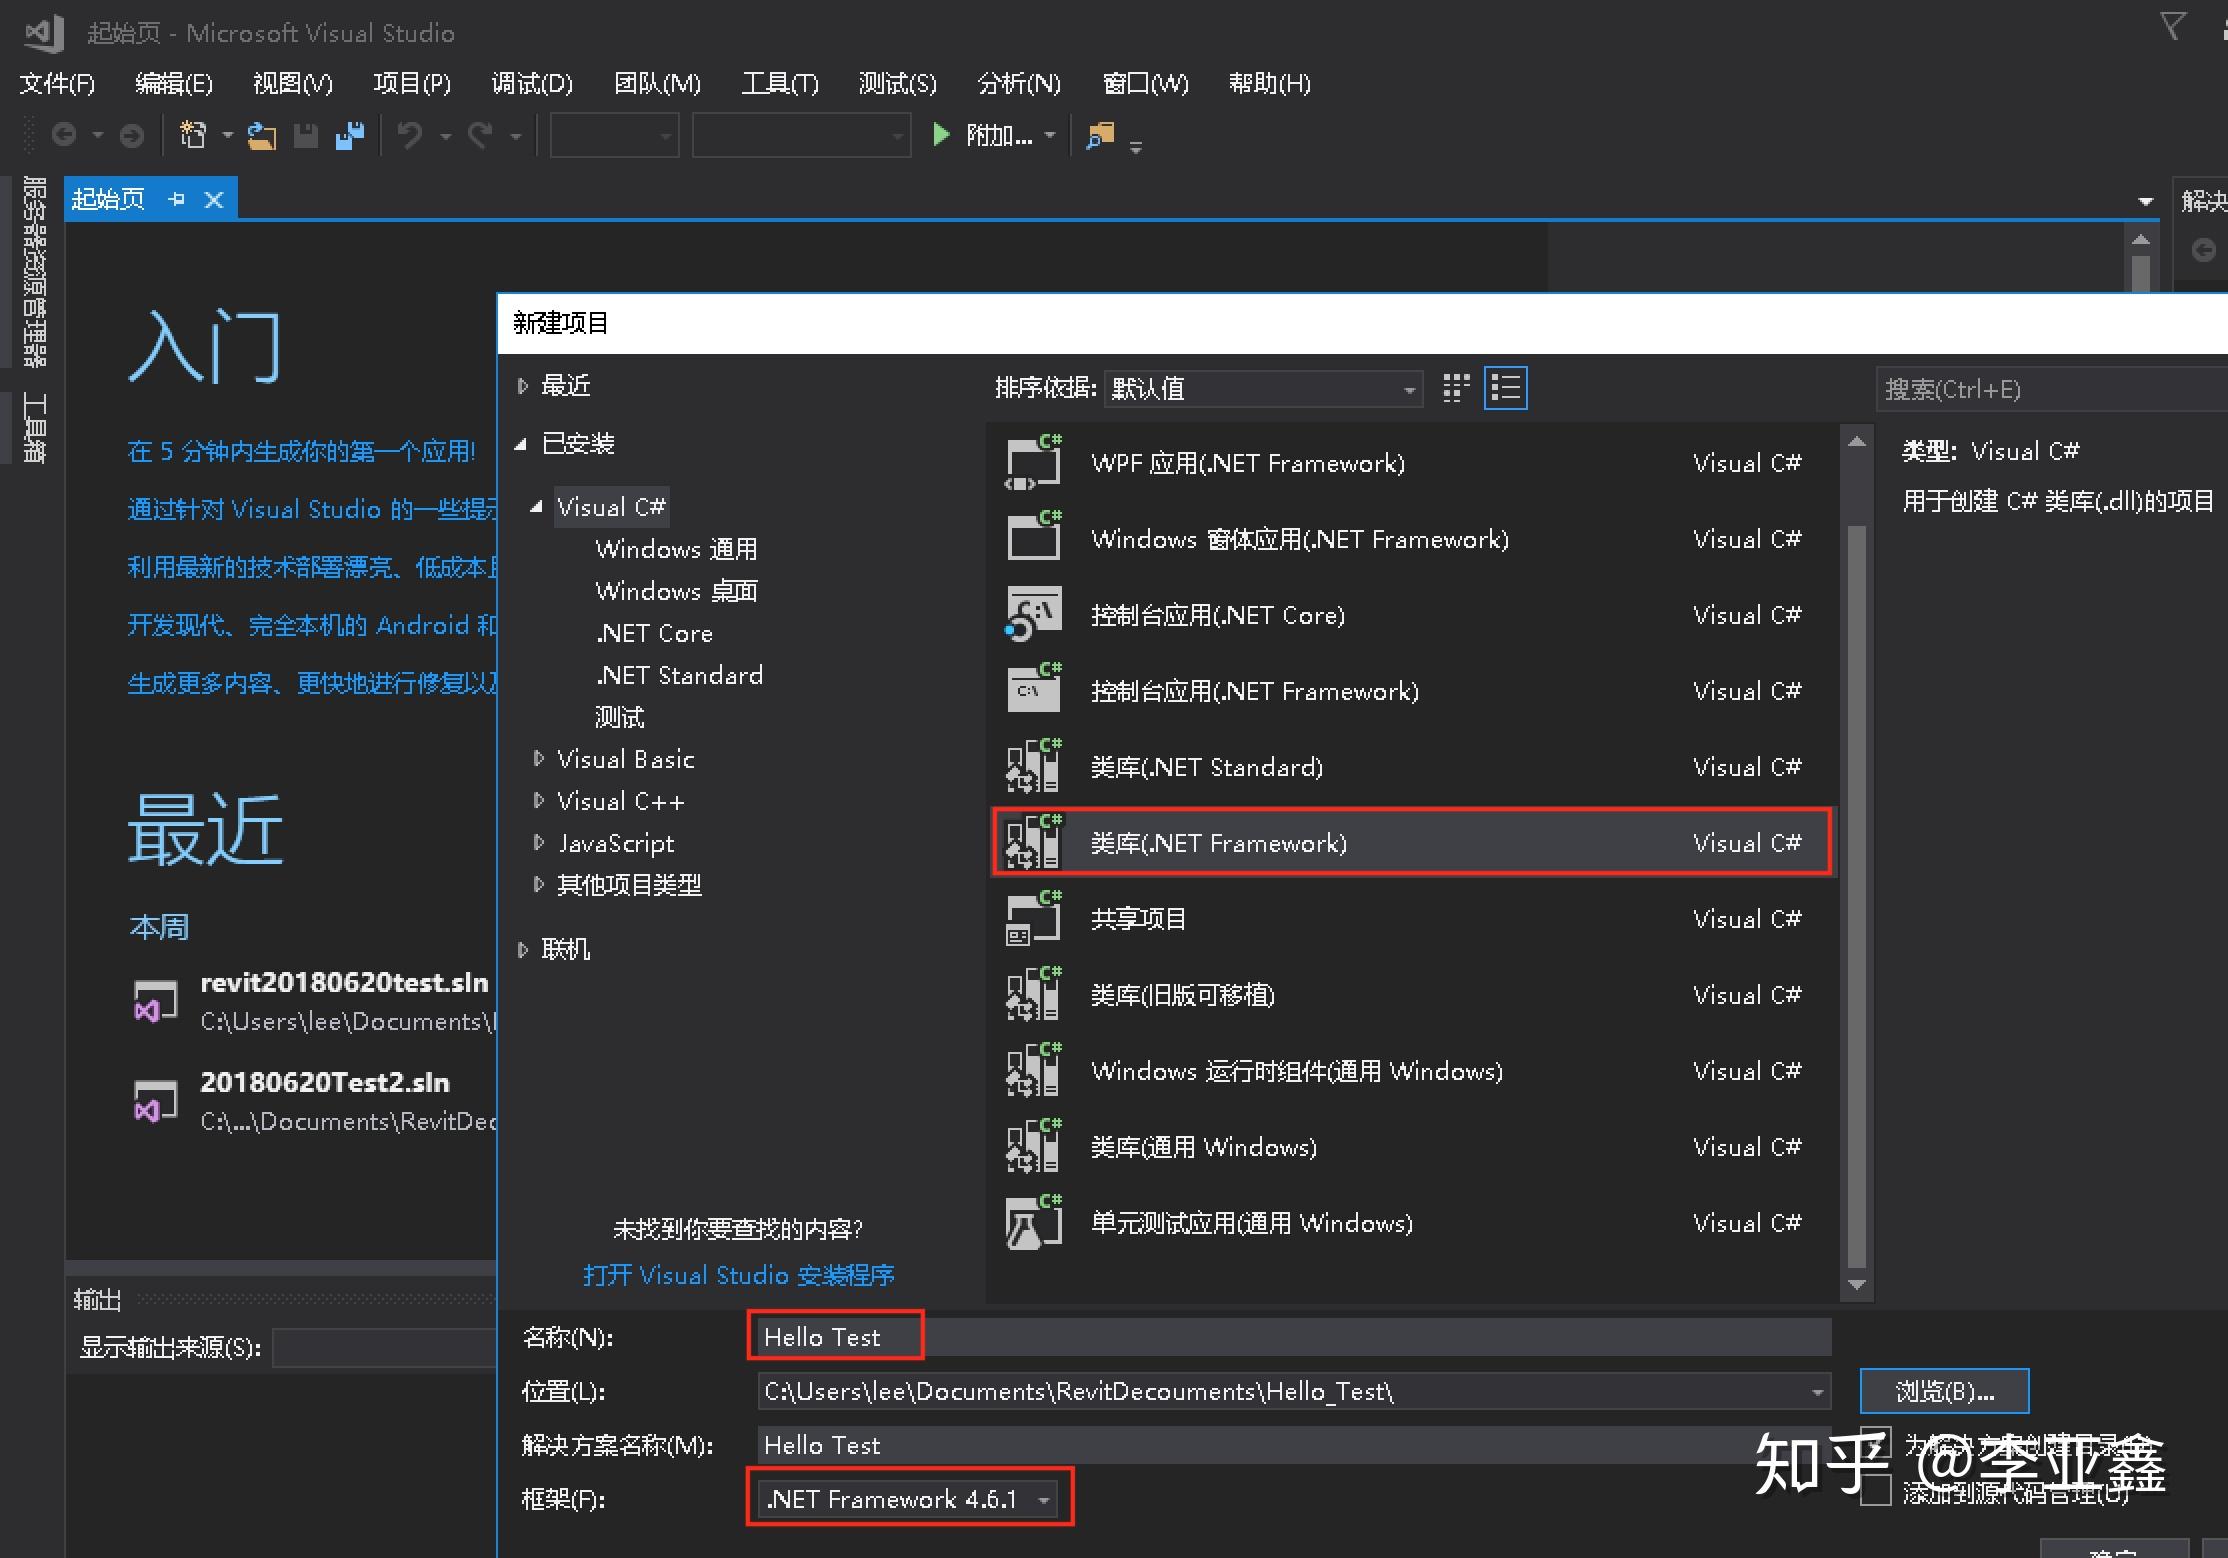Click the template search box 搜索(Ctrl+E)
Screen dimensions: 2228x1558
pos(2050,389)
